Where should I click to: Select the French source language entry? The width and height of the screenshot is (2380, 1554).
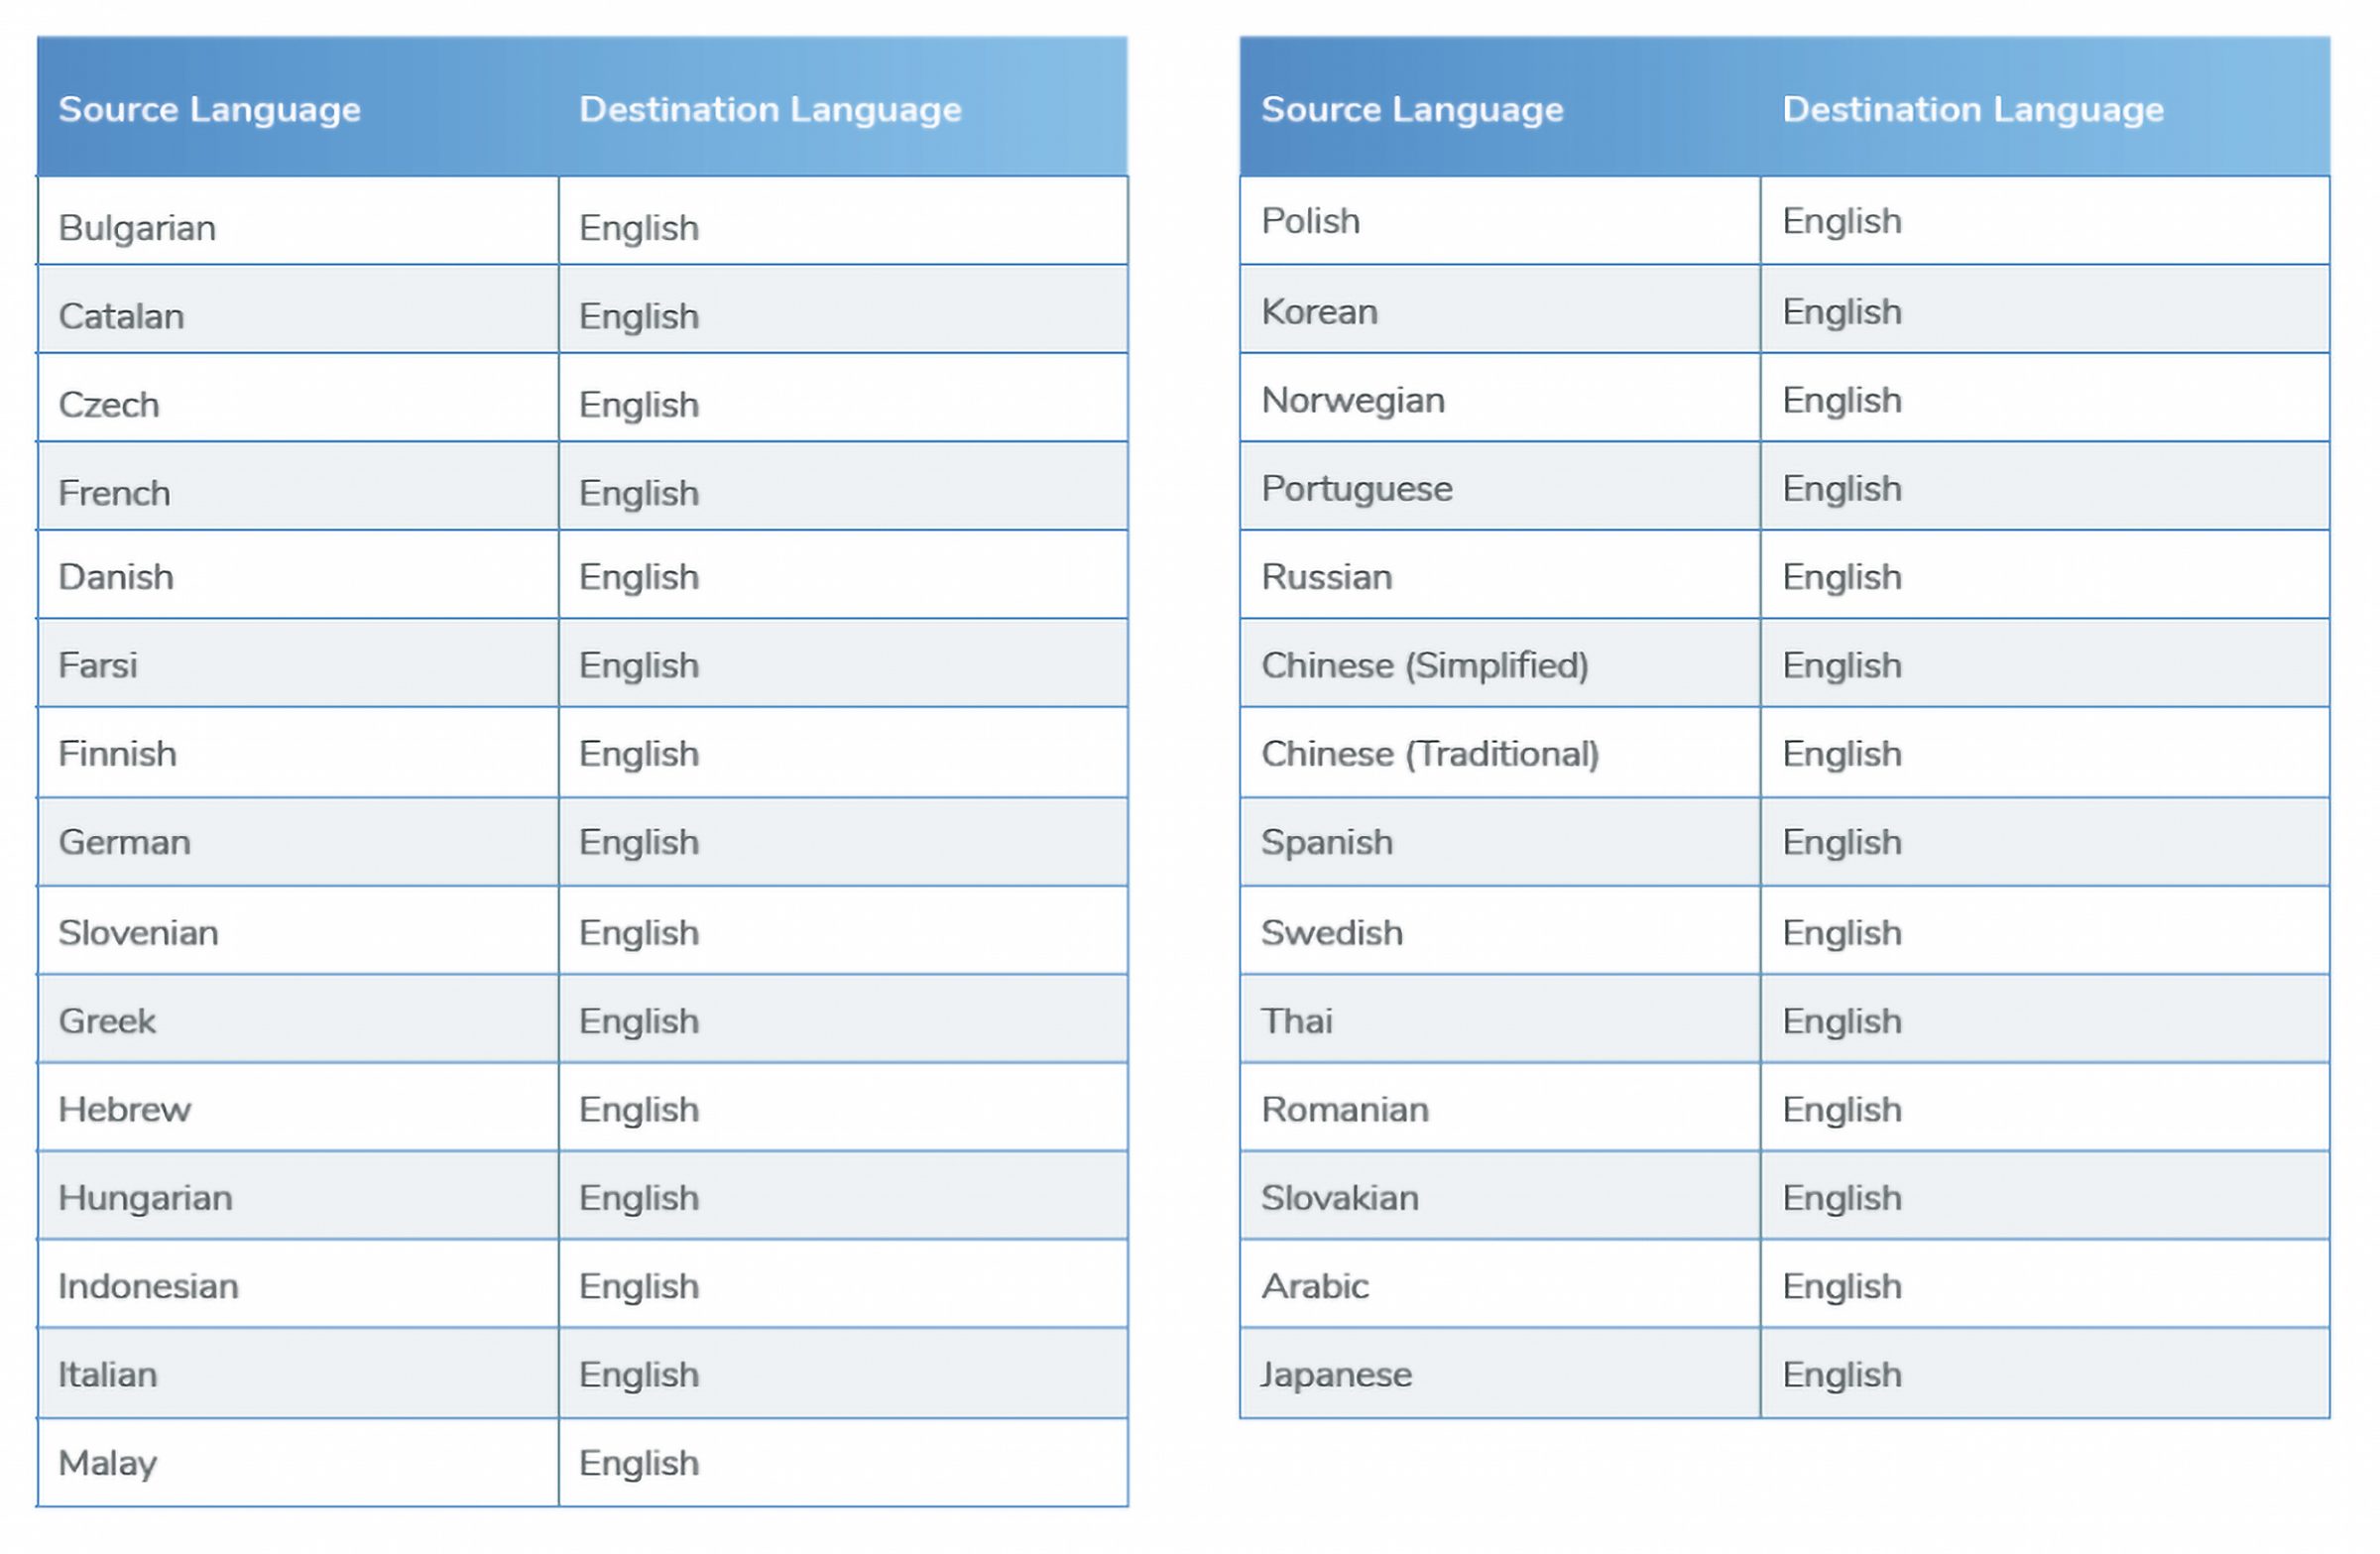[298, 486]
